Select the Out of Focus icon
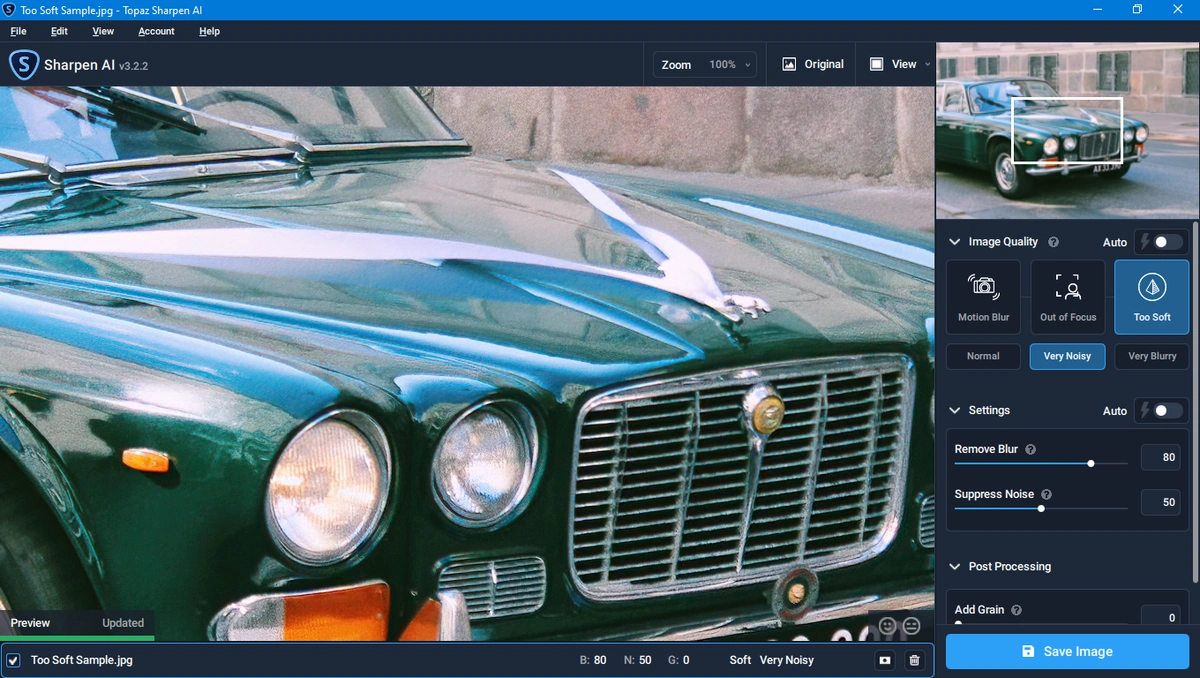Viewport: 1200px width, 678px height. [x=1068, y=288]
